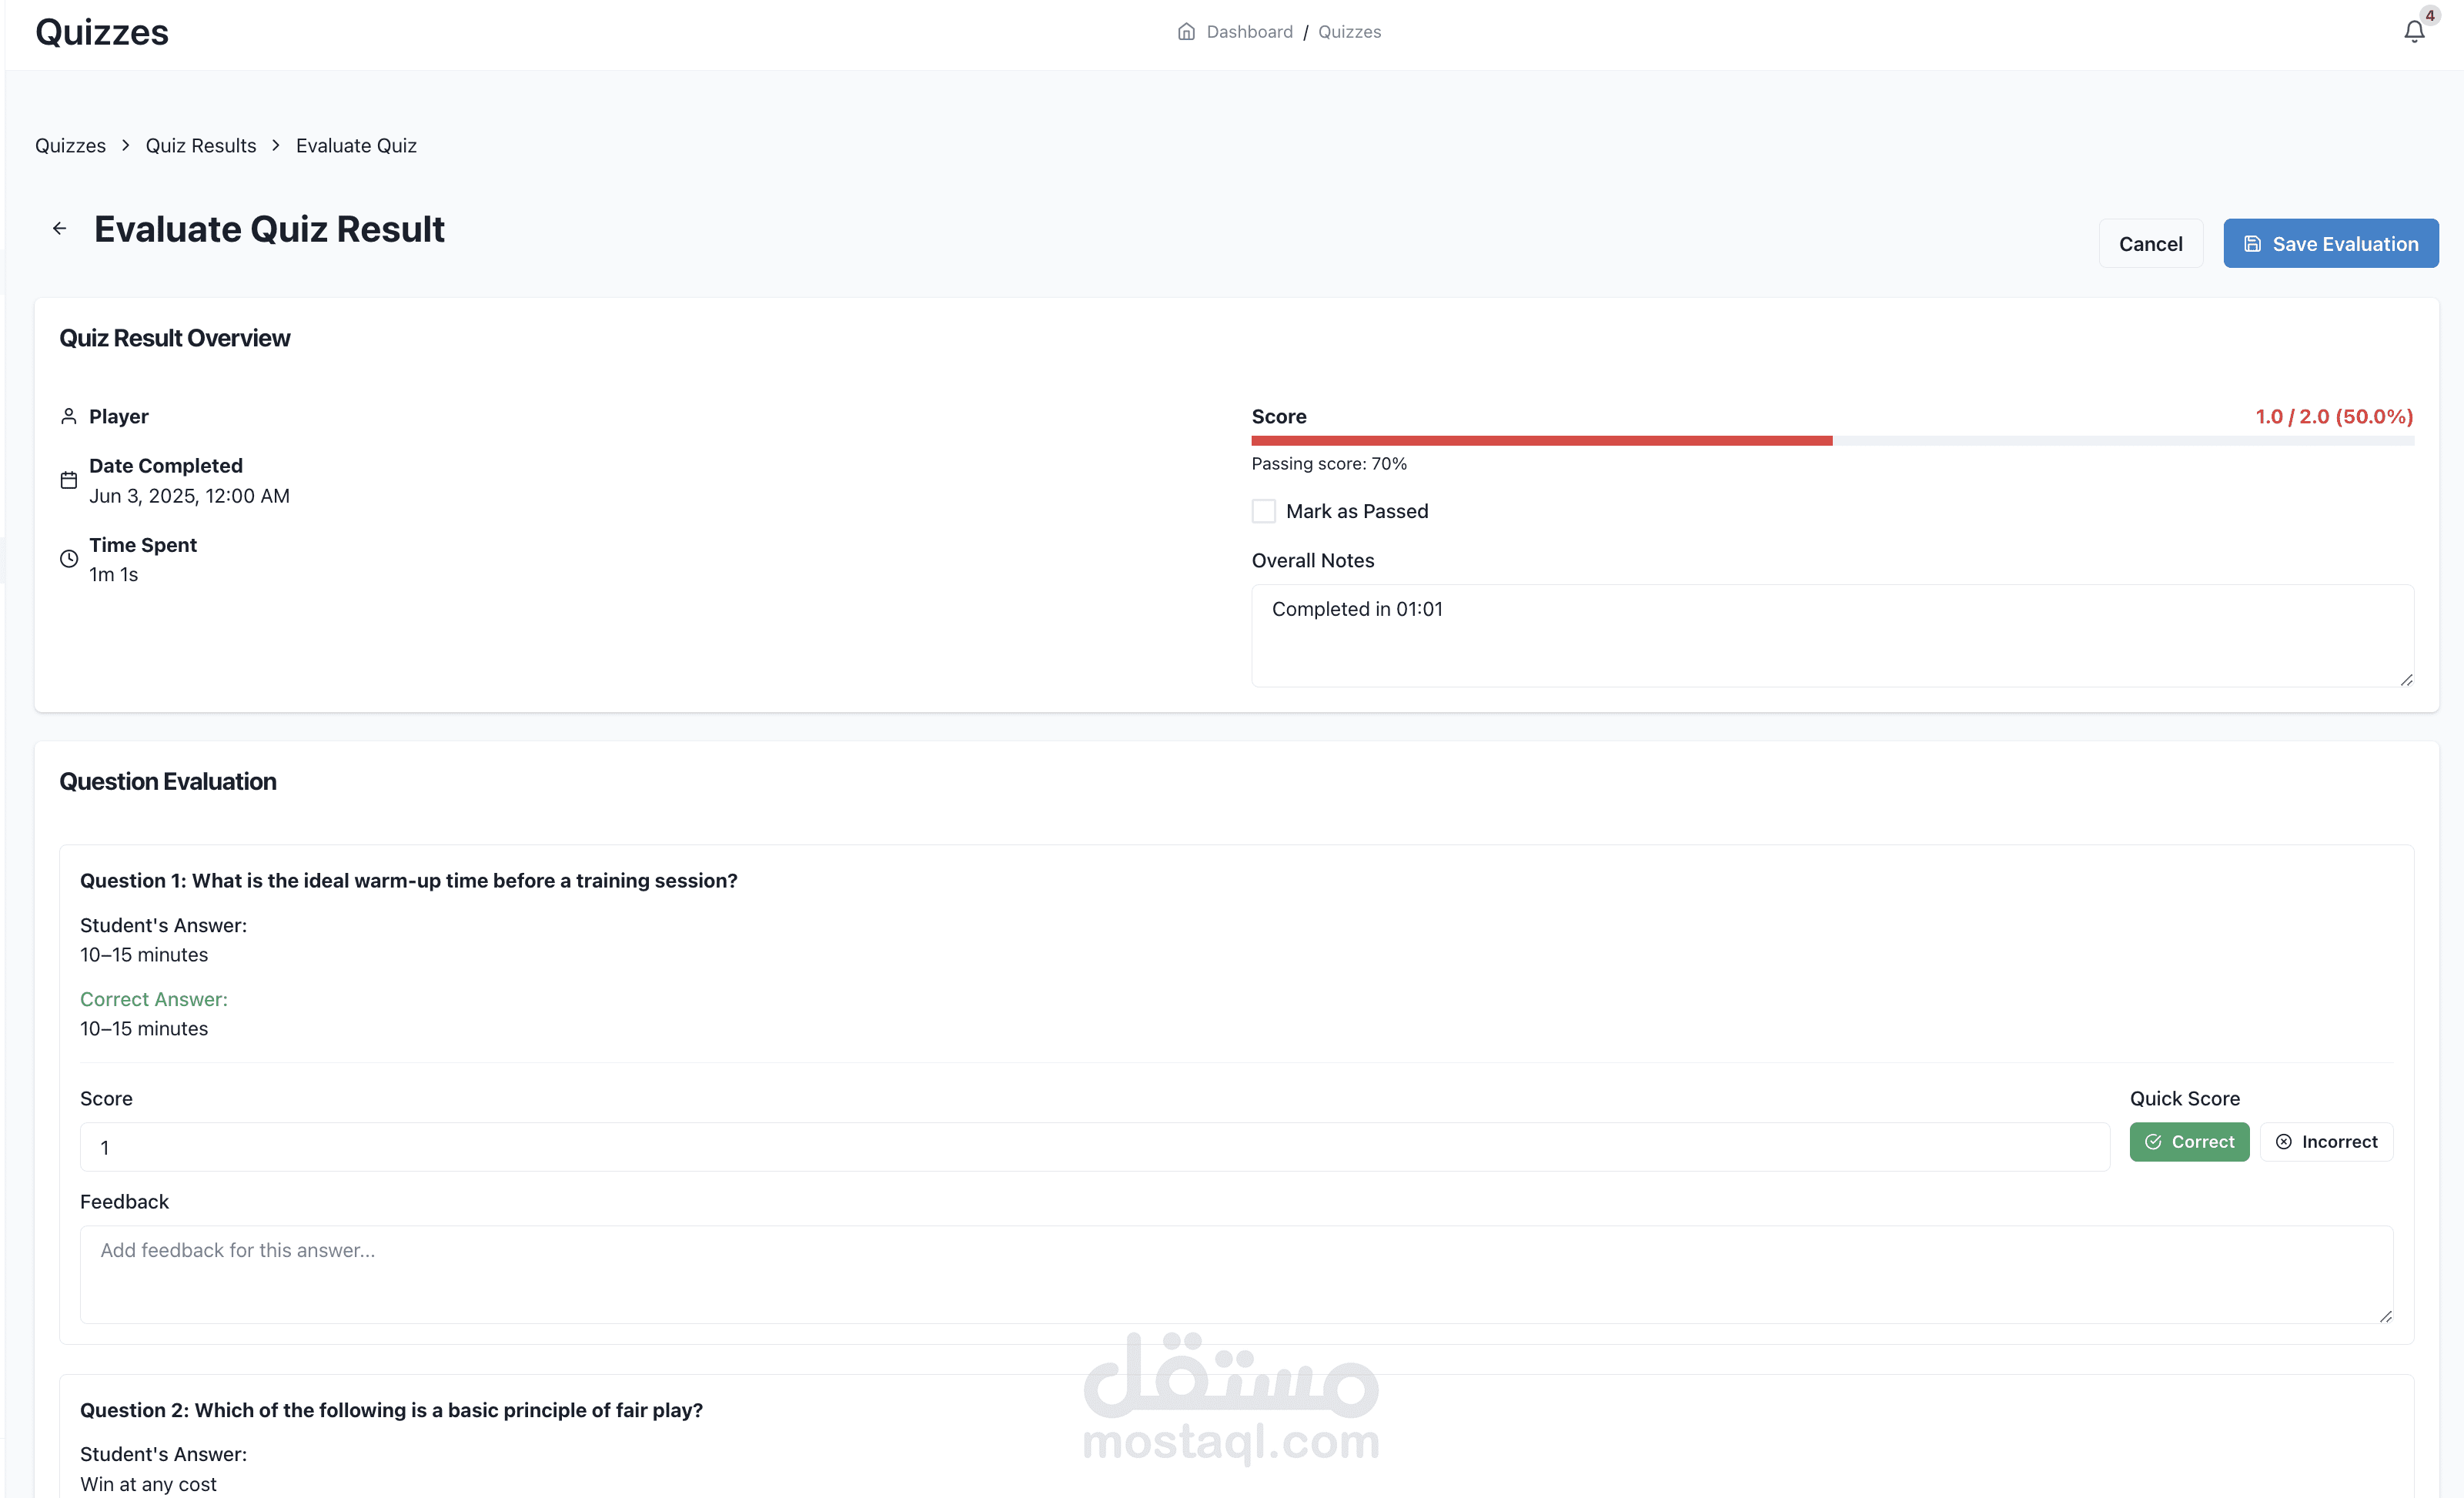
Task: Click the Question 1 Feedback text box
Action: click(1237, 1276)
